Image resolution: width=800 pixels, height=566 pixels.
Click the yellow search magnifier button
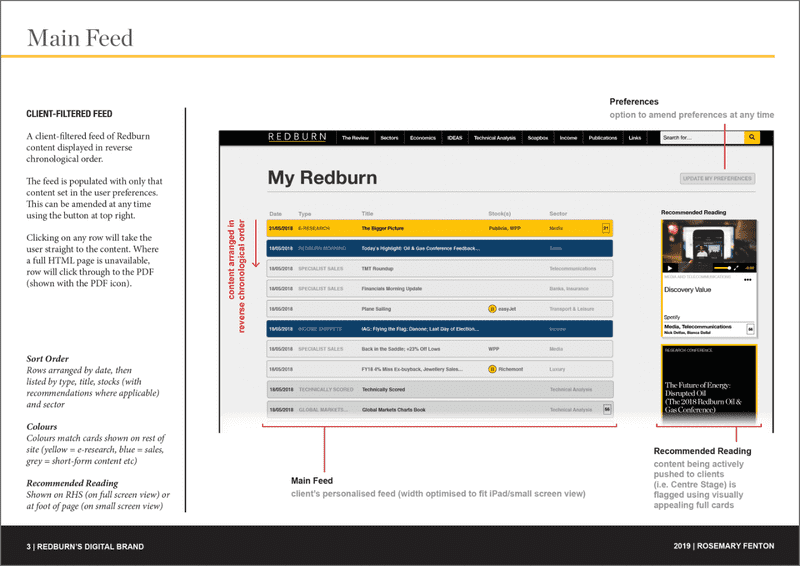point(752,137)
